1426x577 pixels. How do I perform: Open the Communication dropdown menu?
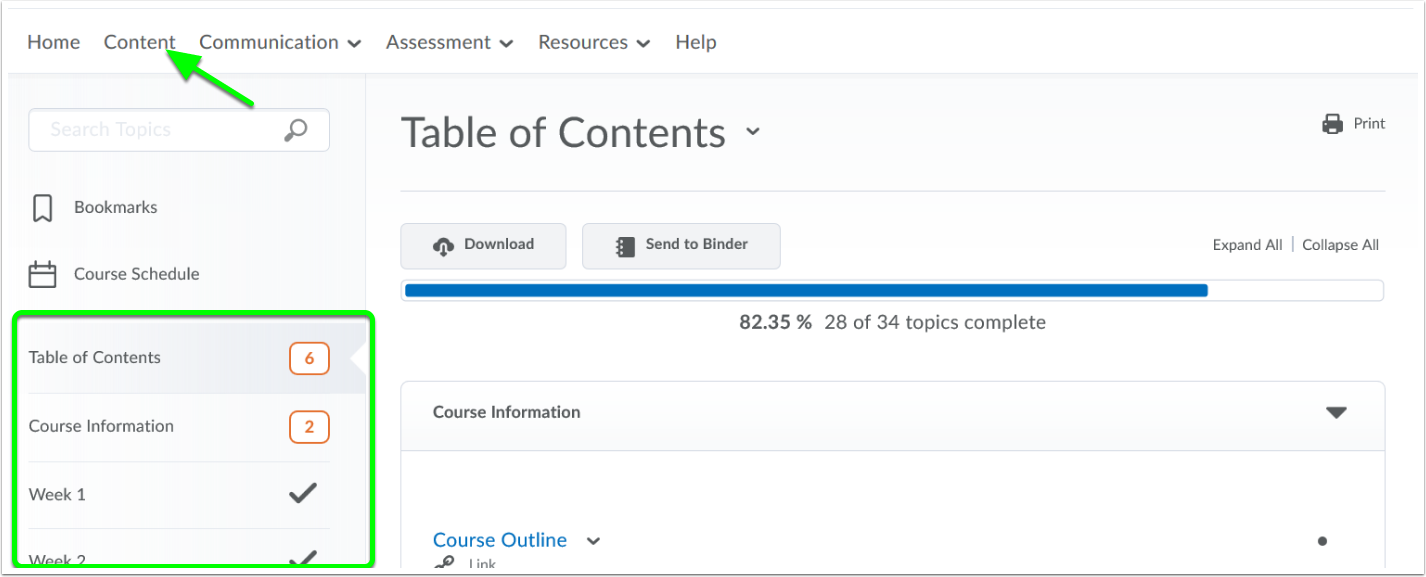click(x=280, y=42)
